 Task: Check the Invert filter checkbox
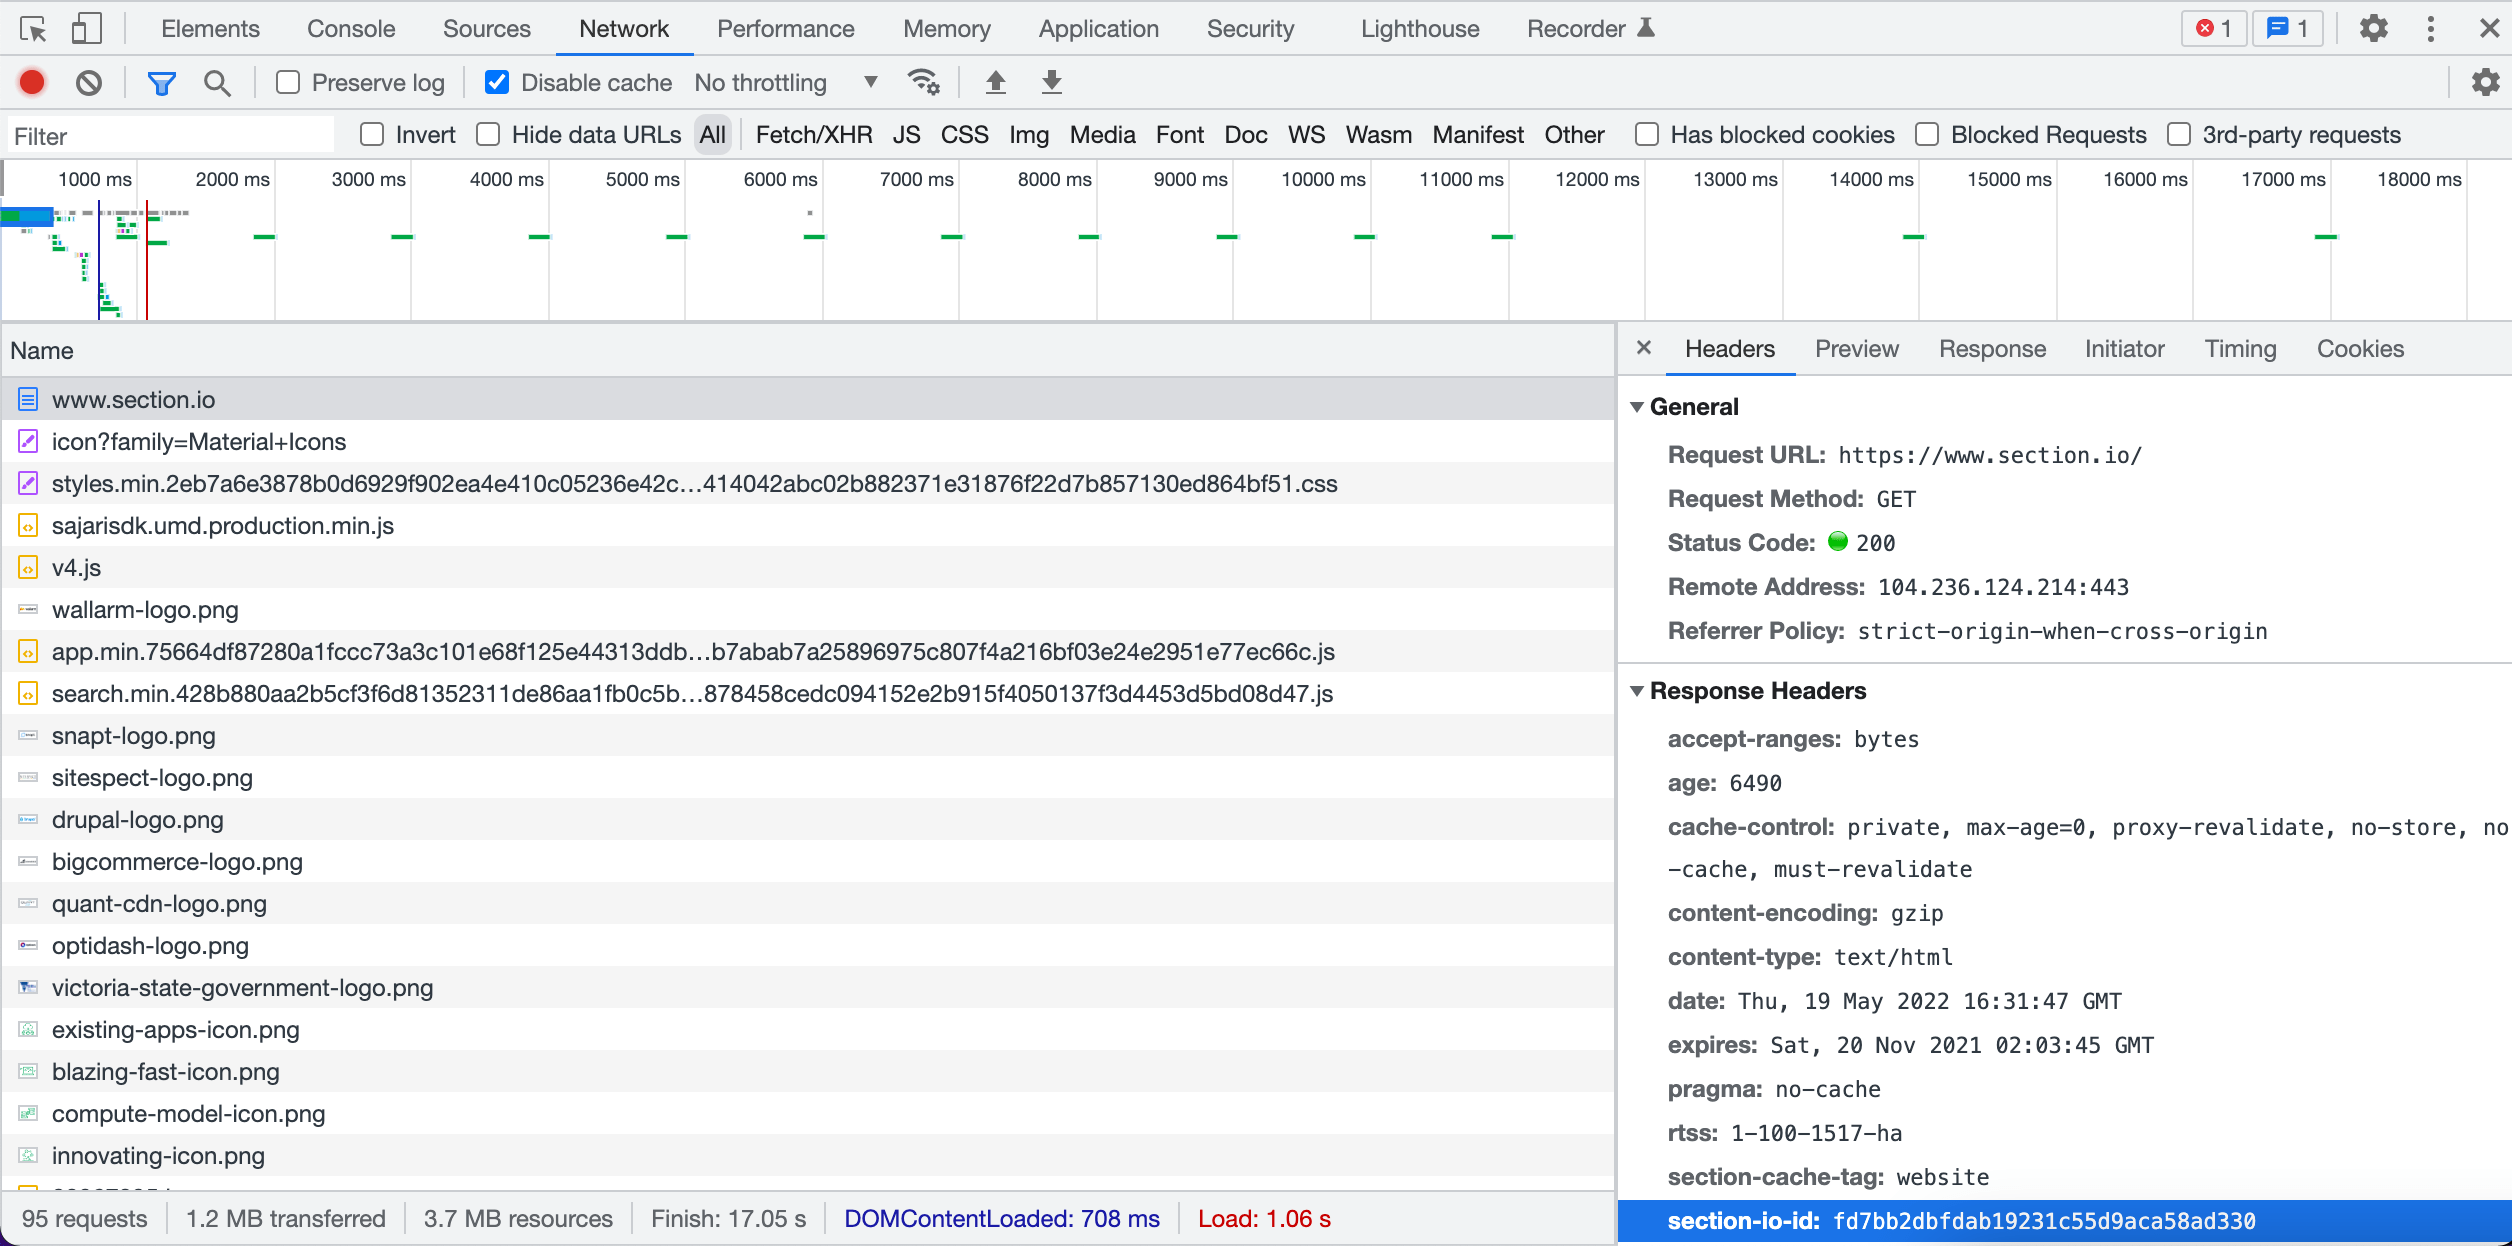(x=372, y=134)
